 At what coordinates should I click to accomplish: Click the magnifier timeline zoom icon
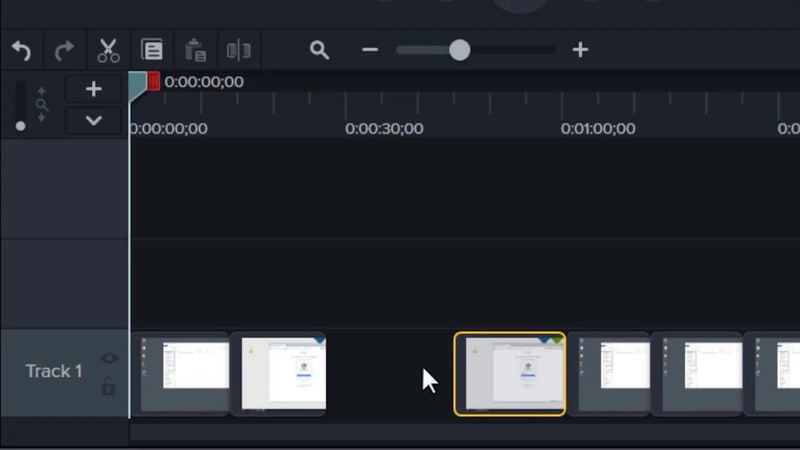pos(319,50)
